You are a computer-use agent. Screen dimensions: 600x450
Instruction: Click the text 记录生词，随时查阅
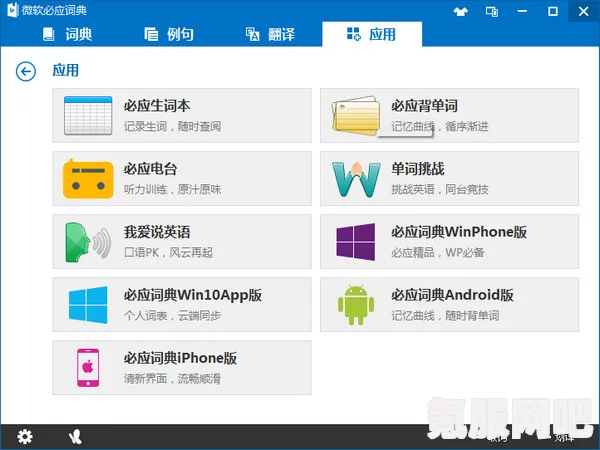[172, 126]
